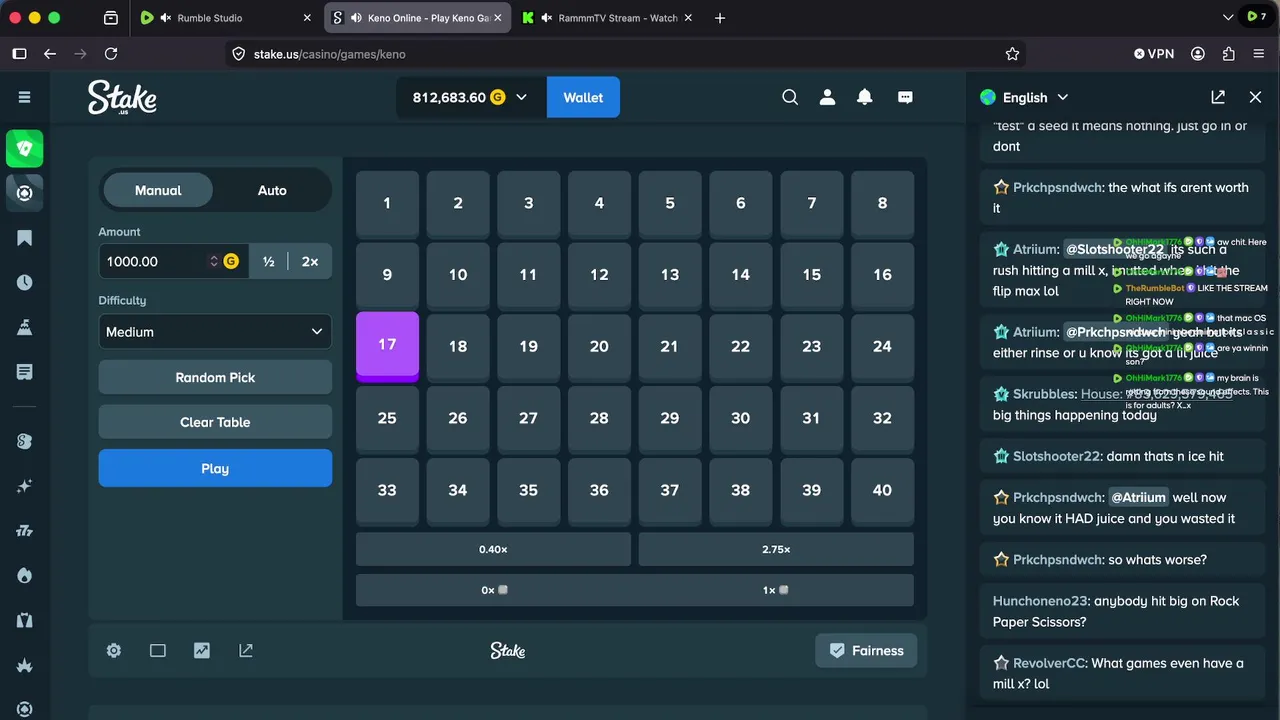The height and width of the screenshot is (720, 1280).
Task: Switch to the Rumble Studio tab
Action: [x=225, y=18]
